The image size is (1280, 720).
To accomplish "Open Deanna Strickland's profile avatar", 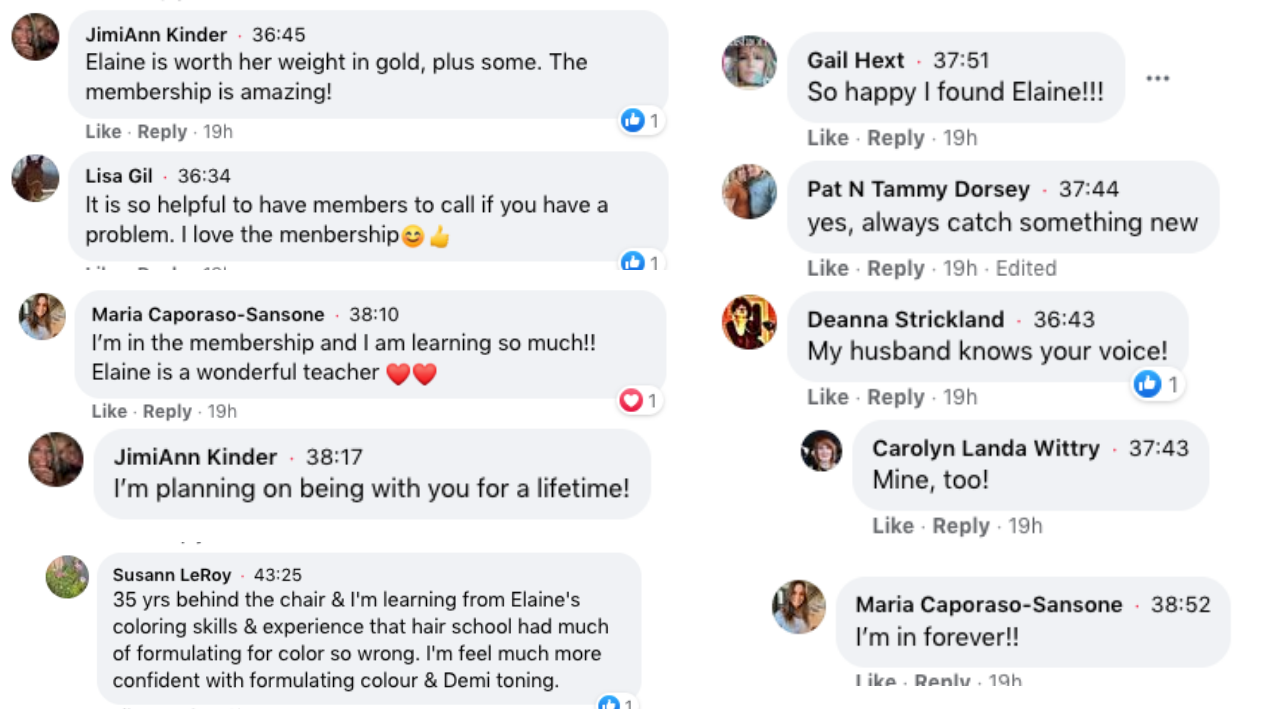I will [x=749, y=322].
